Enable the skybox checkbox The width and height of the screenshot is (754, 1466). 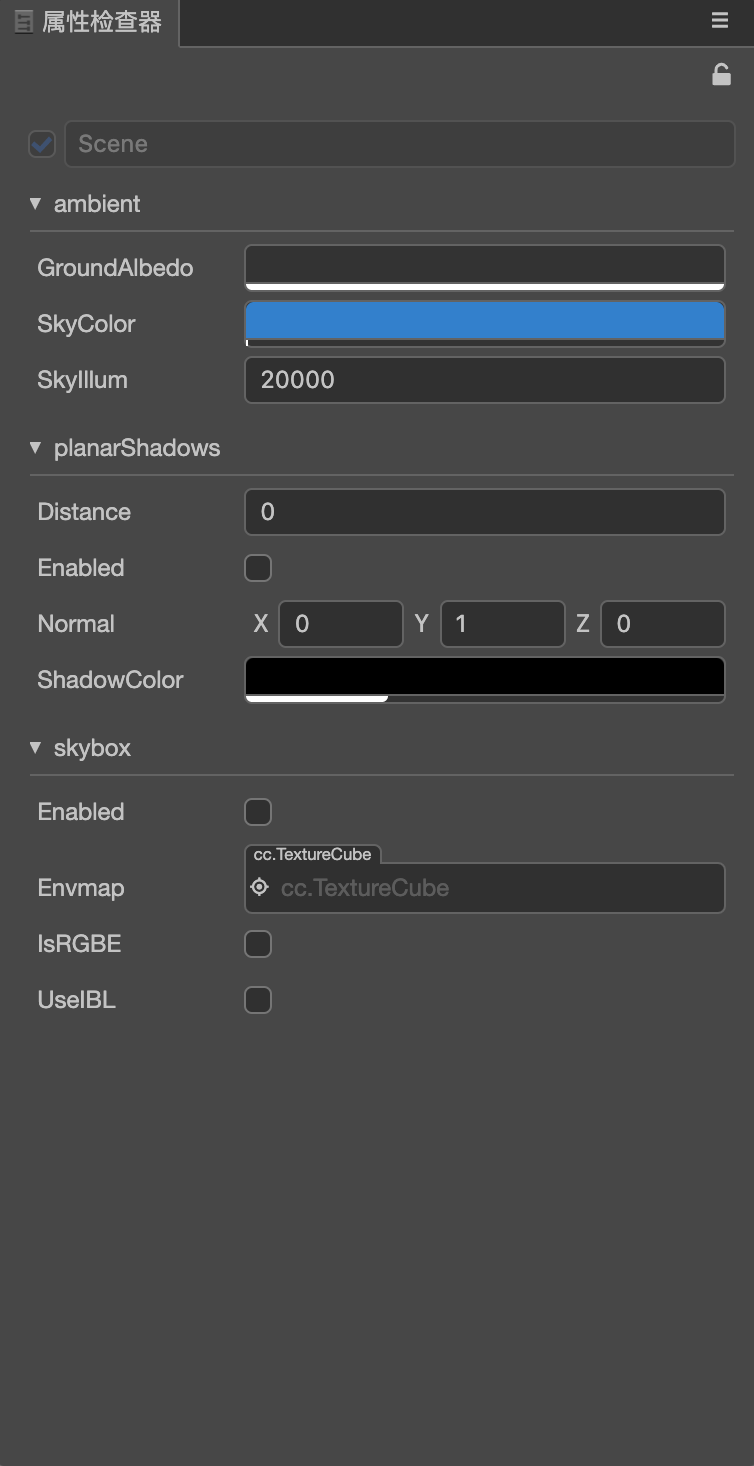258,812
